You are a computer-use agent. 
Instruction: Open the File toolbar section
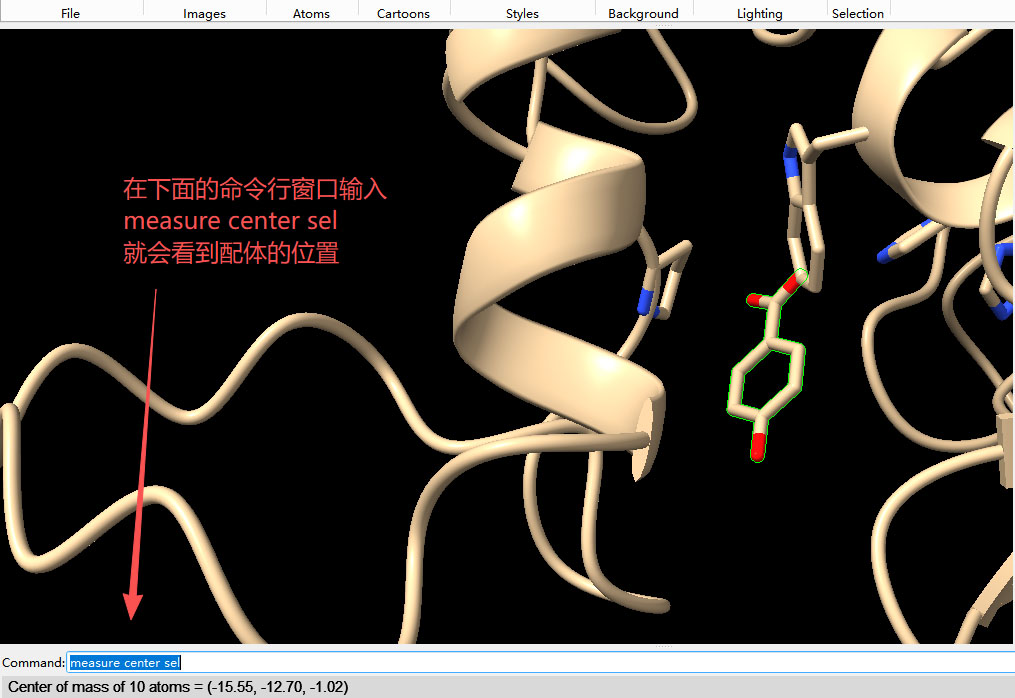(70, 13)
